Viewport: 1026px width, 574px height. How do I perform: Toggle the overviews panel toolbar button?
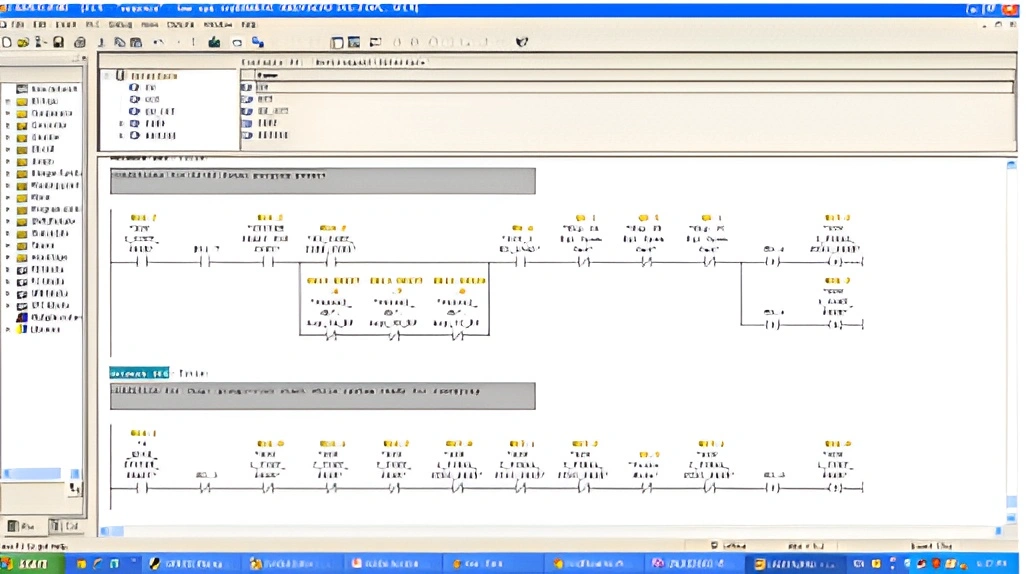pyautogui.click(x=337, y=42)
